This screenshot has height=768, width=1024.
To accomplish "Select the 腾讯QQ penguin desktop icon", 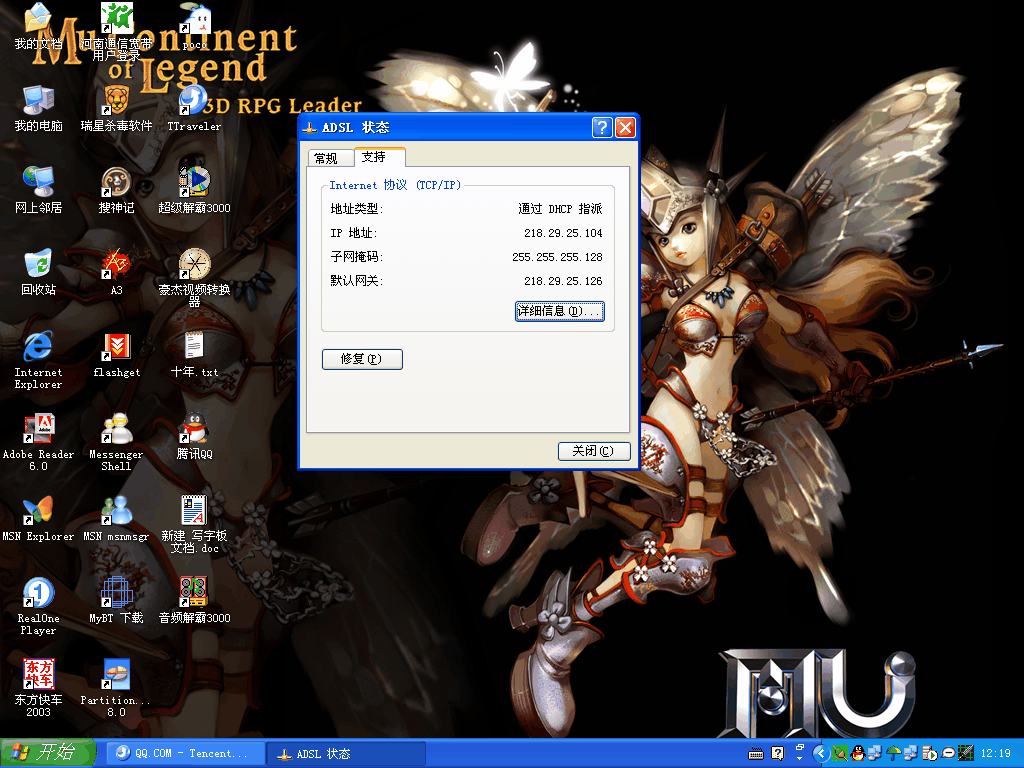I will pyautogui.click(x=194, y=436).
